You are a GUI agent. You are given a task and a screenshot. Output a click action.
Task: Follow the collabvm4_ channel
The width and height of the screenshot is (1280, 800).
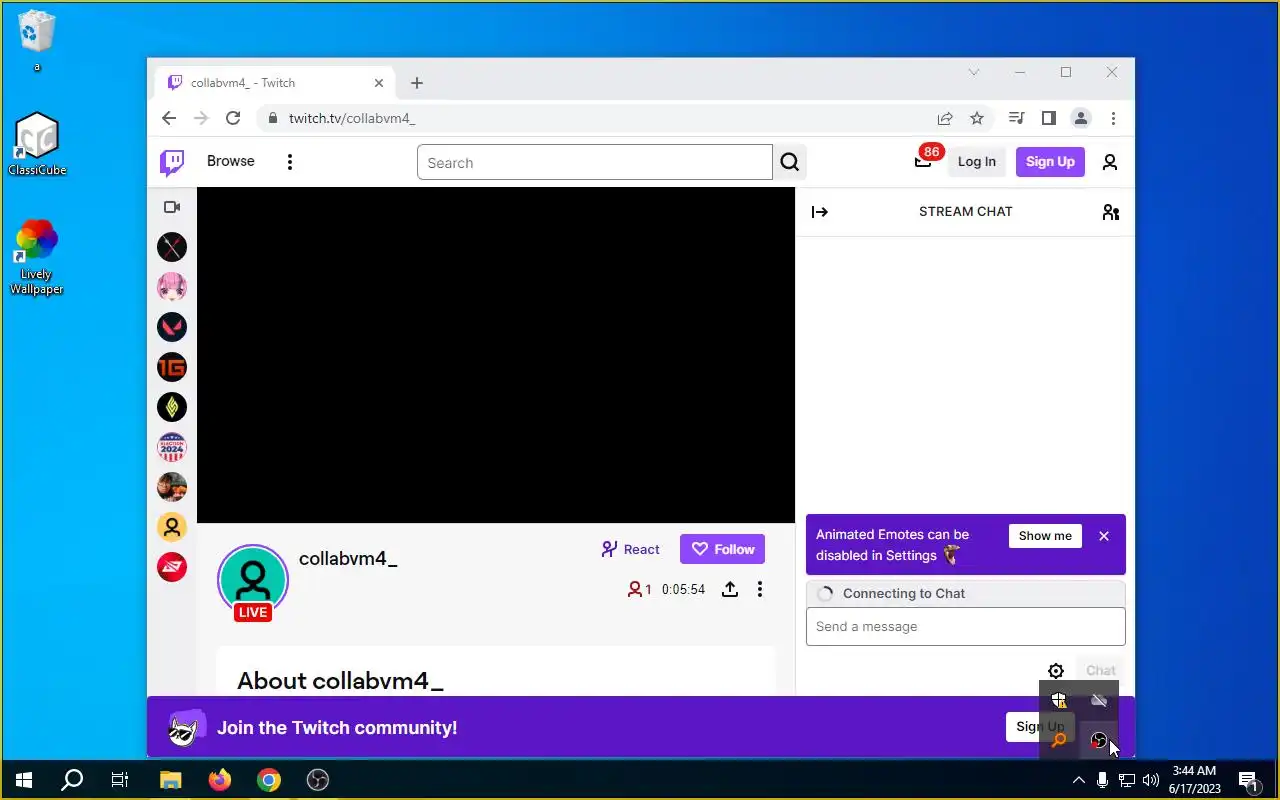point(722,549)
